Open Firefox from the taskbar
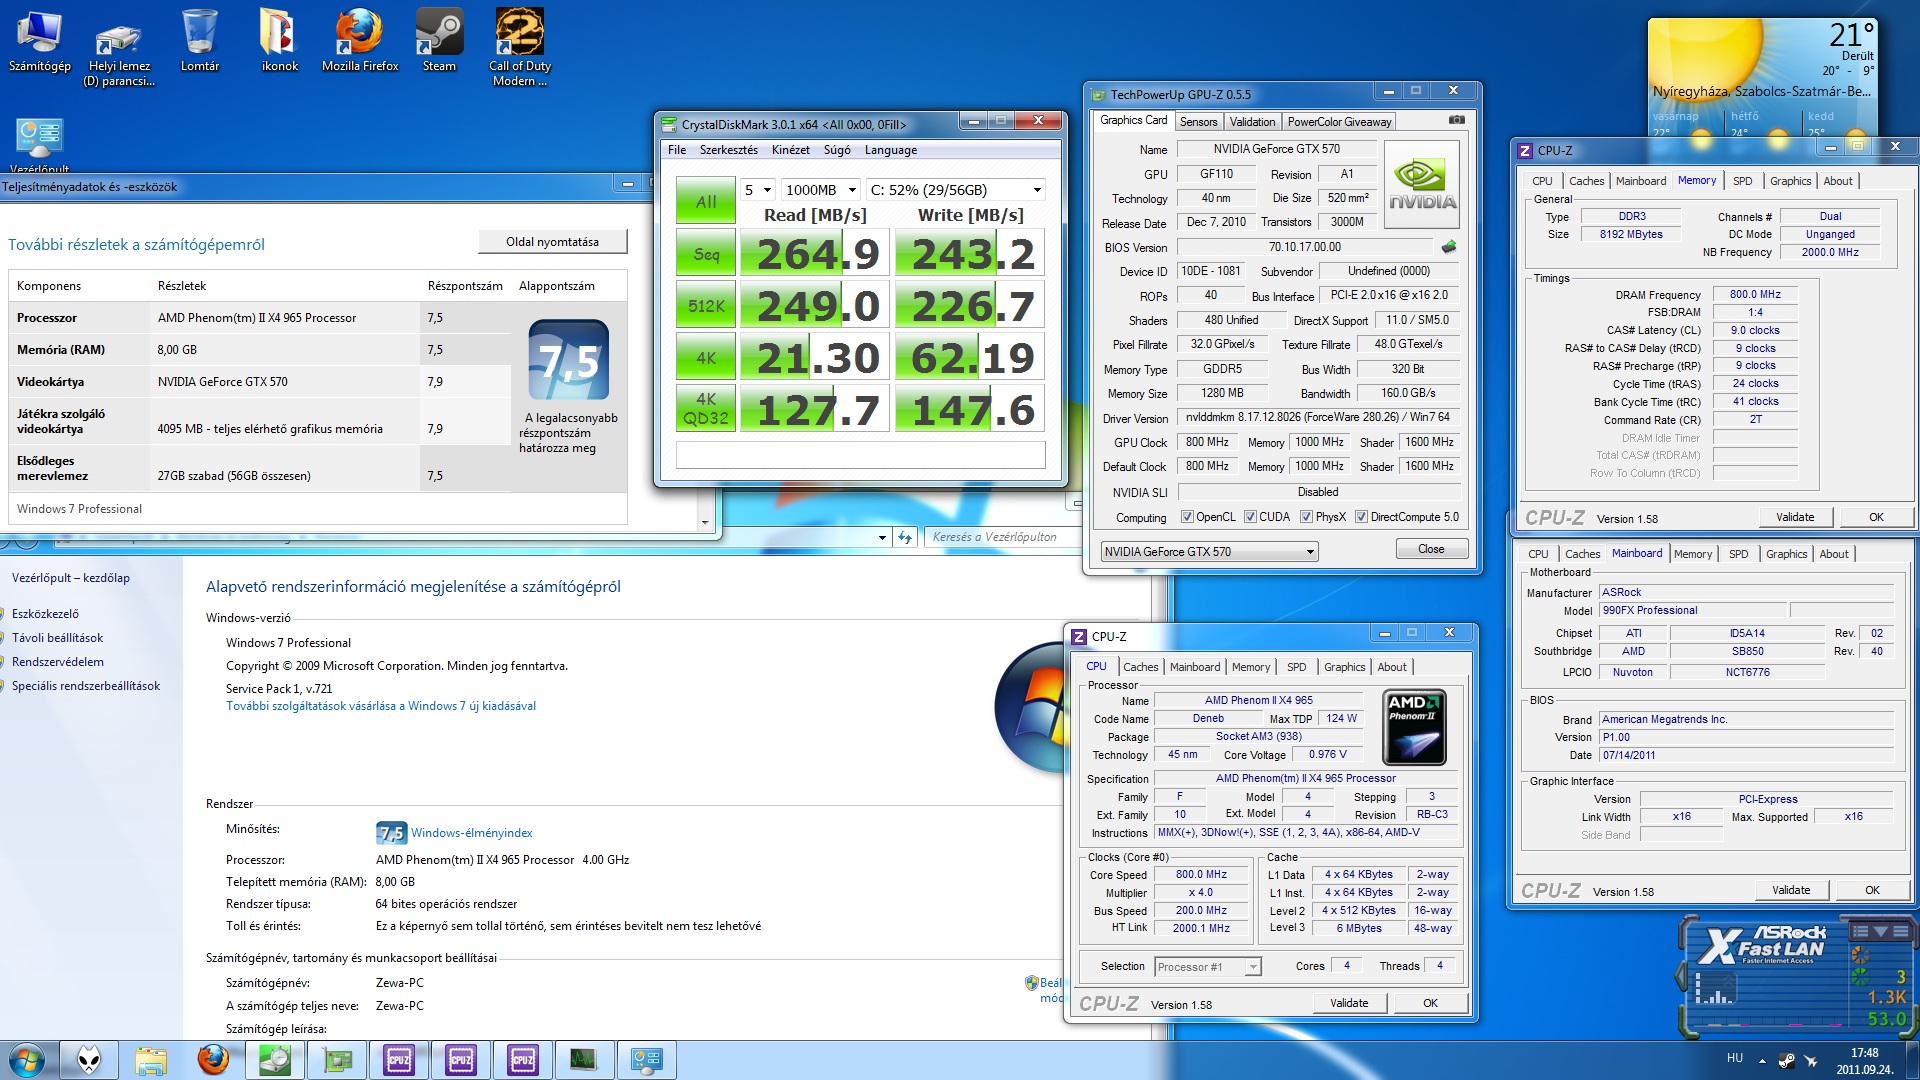This screenshot has width=1920, height=1080. point(213,1060)
